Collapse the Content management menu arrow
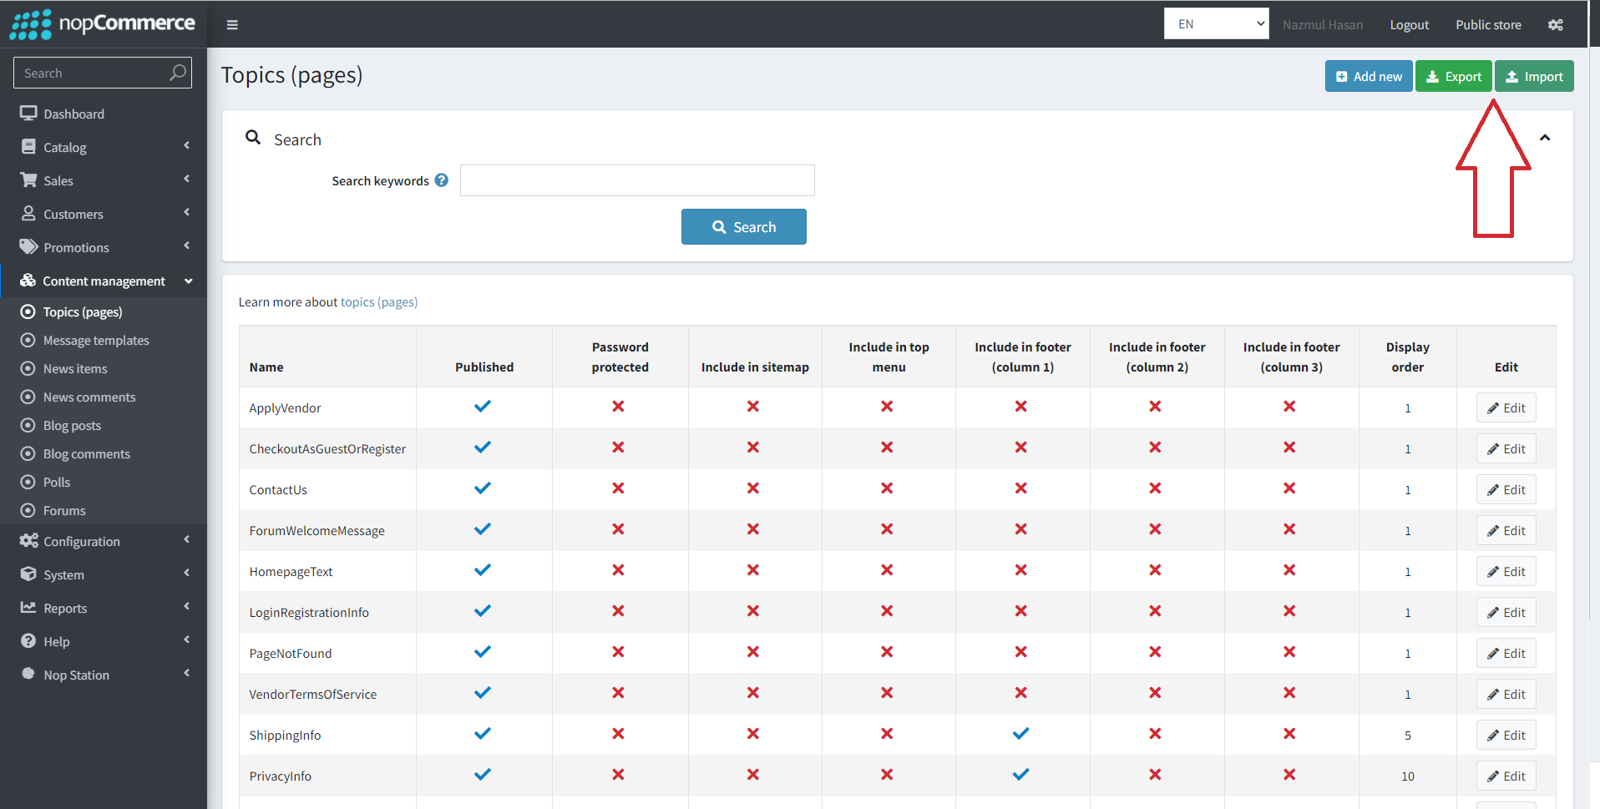Image resolution: width=1600 pixels, height=809 pixels. click(x=188, y=281)
